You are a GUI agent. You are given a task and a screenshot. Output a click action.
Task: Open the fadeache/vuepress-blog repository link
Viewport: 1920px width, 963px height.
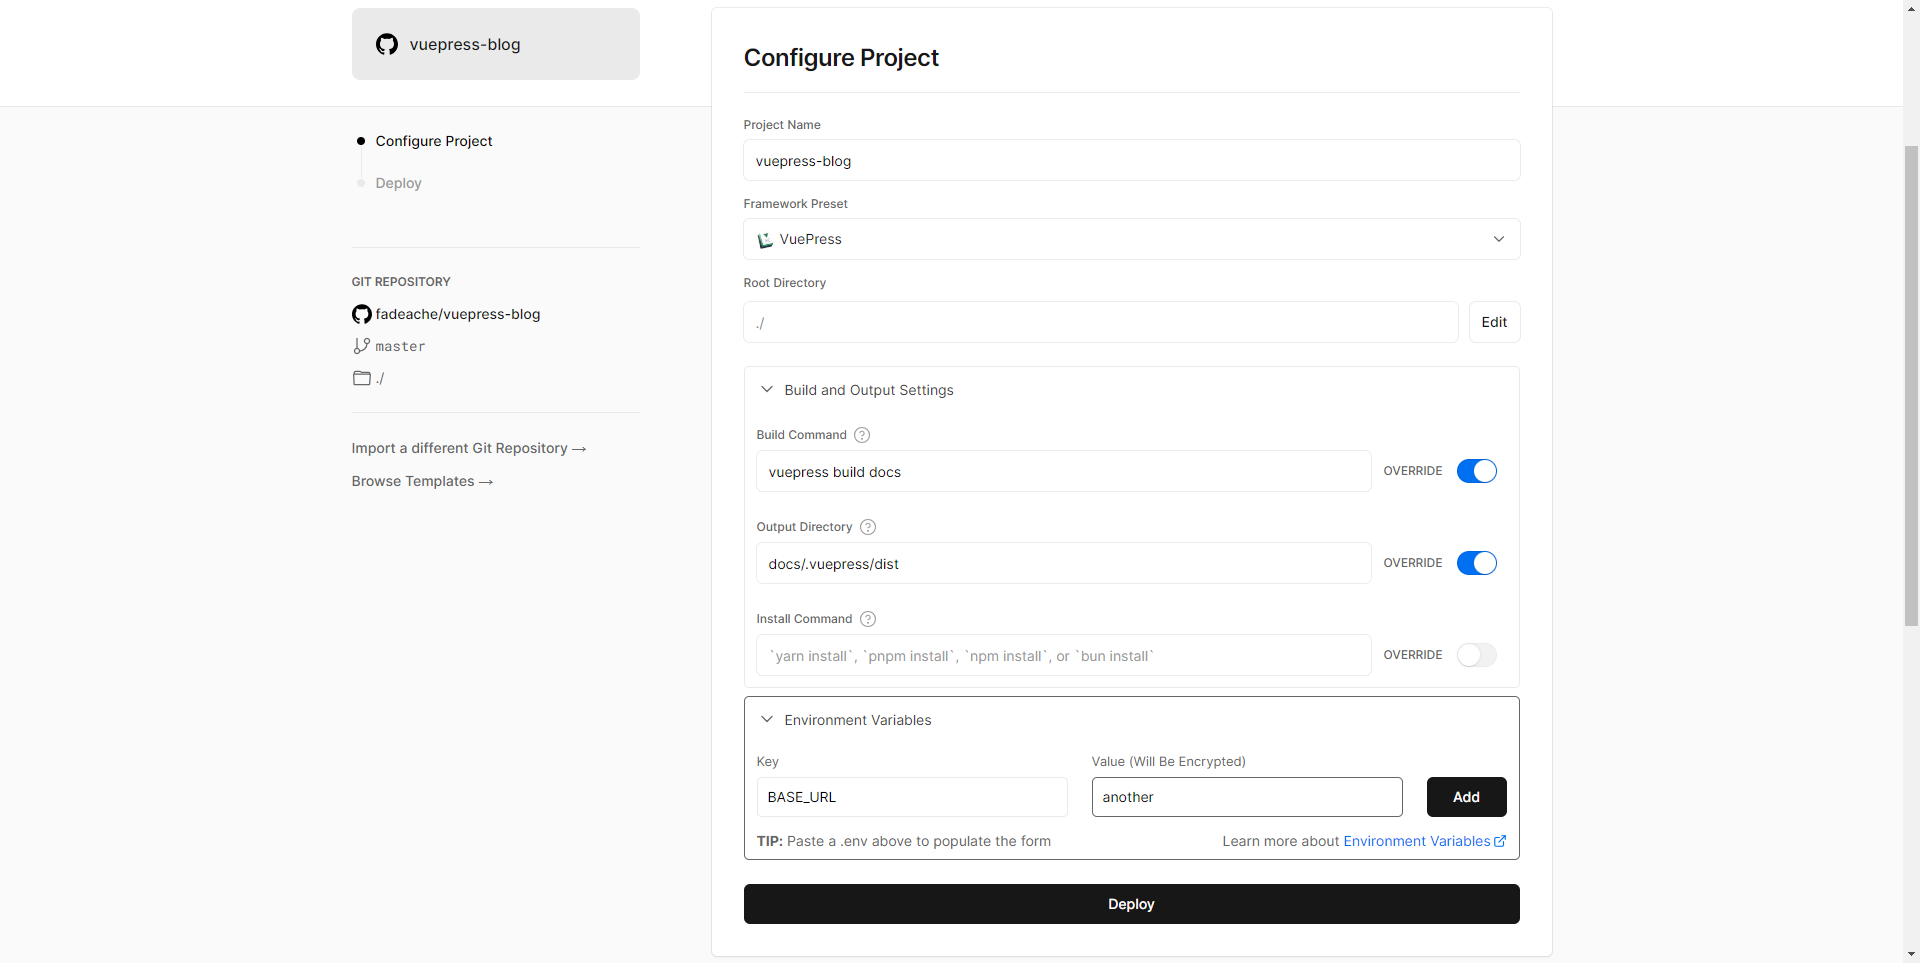(457, 314)
